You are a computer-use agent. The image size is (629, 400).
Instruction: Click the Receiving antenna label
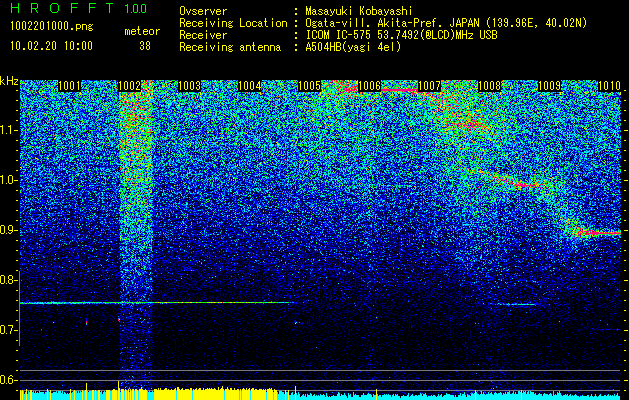(230, 47)
